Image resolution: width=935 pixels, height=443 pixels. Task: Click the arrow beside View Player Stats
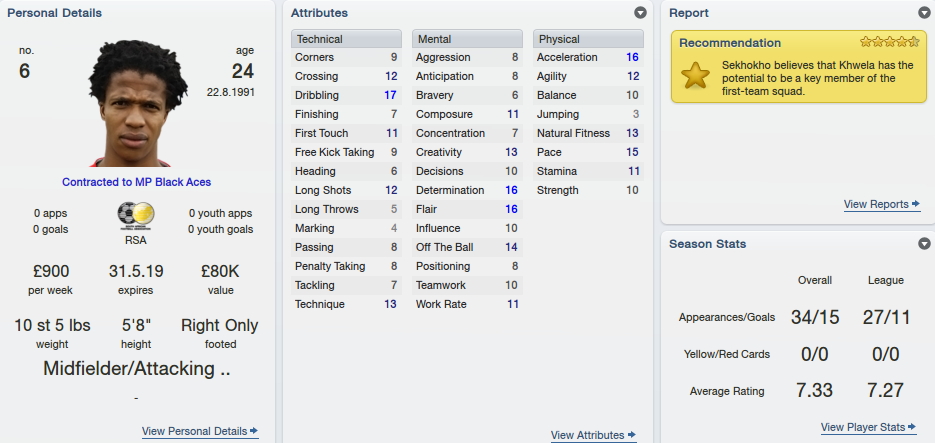tap(912, 427)
